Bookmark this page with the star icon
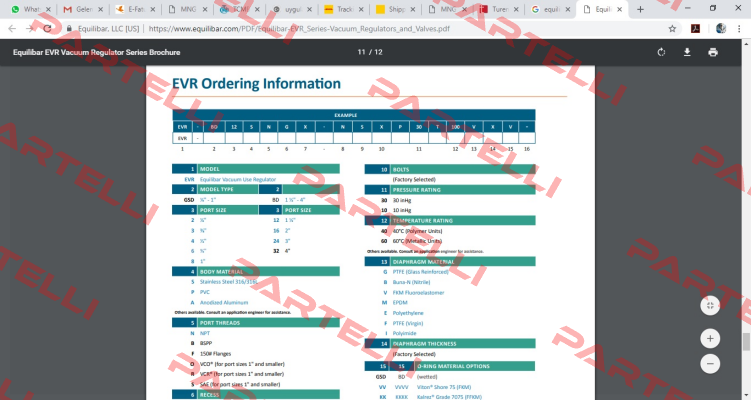The image size is (751, 400). tap(672, 29)
